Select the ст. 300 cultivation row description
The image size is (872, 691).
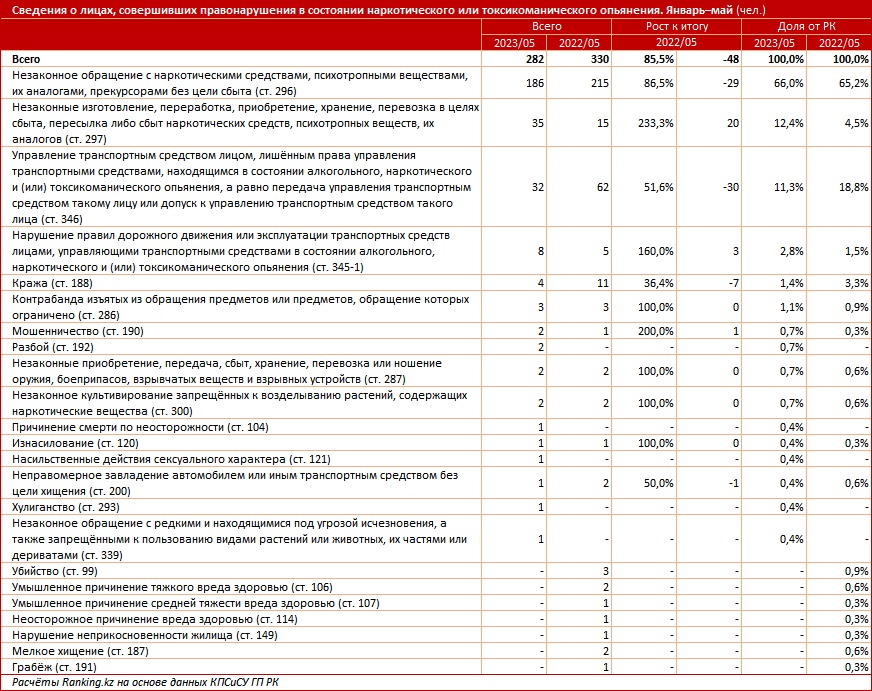pos(240,403)
